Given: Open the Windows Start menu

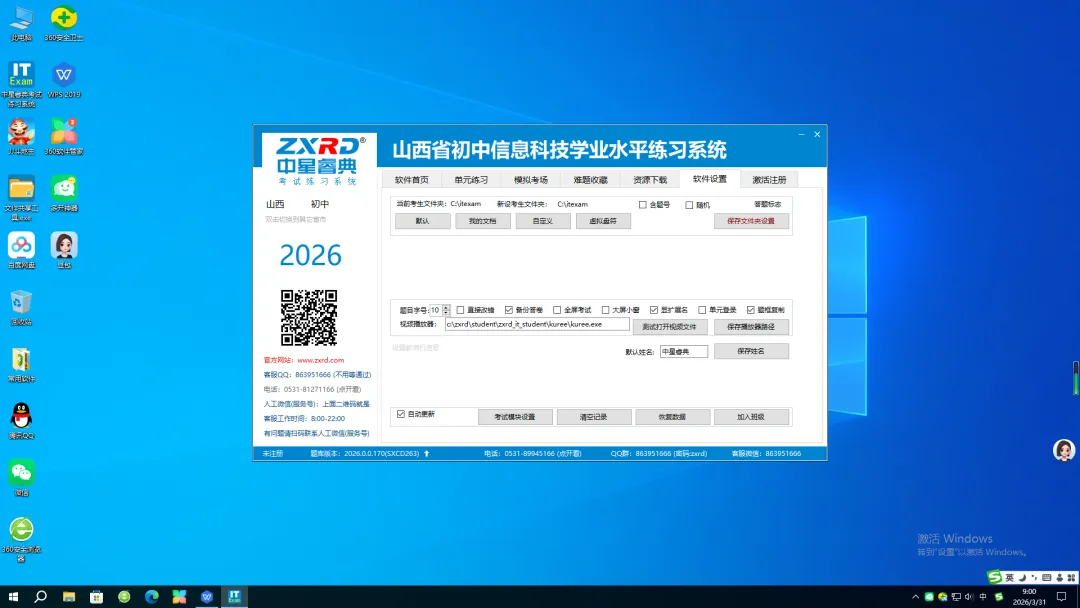Looking at the screenshot, I should click(13, 596).
